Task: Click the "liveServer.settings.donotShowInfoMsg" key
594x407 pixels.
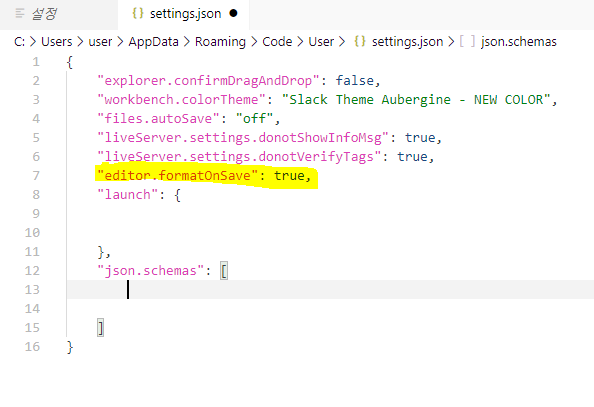Action: (x=243, y=138)
